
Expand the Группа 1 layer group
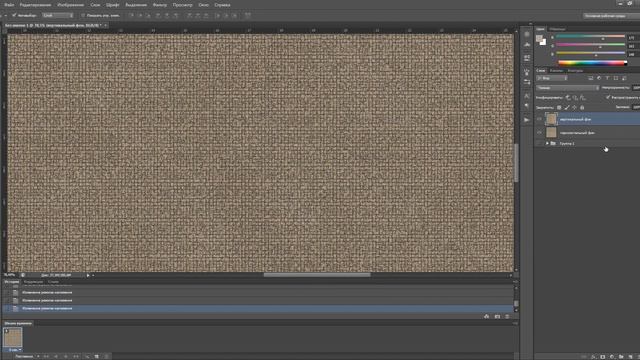point(547,143)
